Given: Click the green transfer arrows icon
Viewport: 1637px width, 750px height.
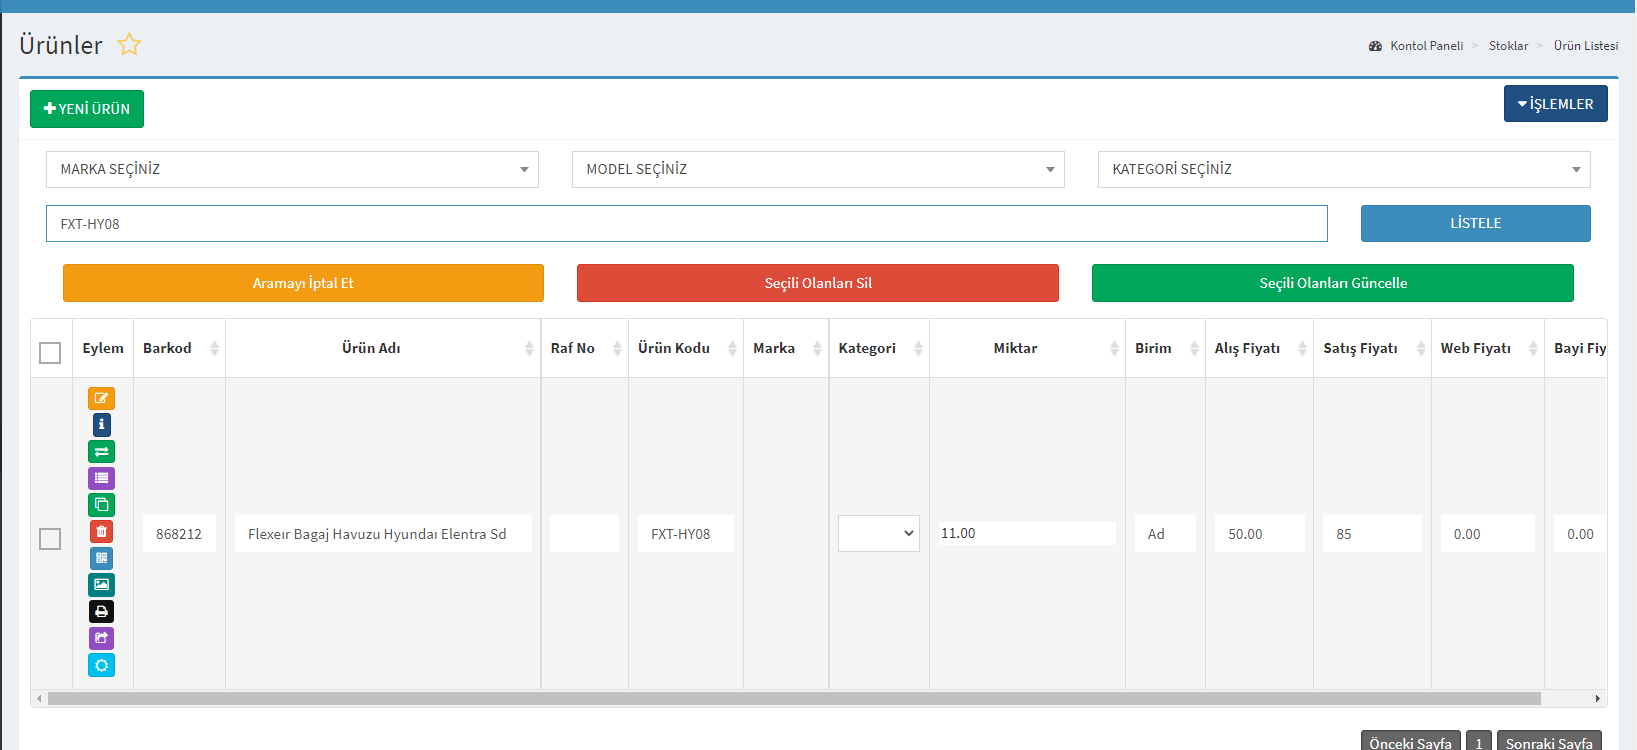Looking at the screenshot, I should 101,452.
